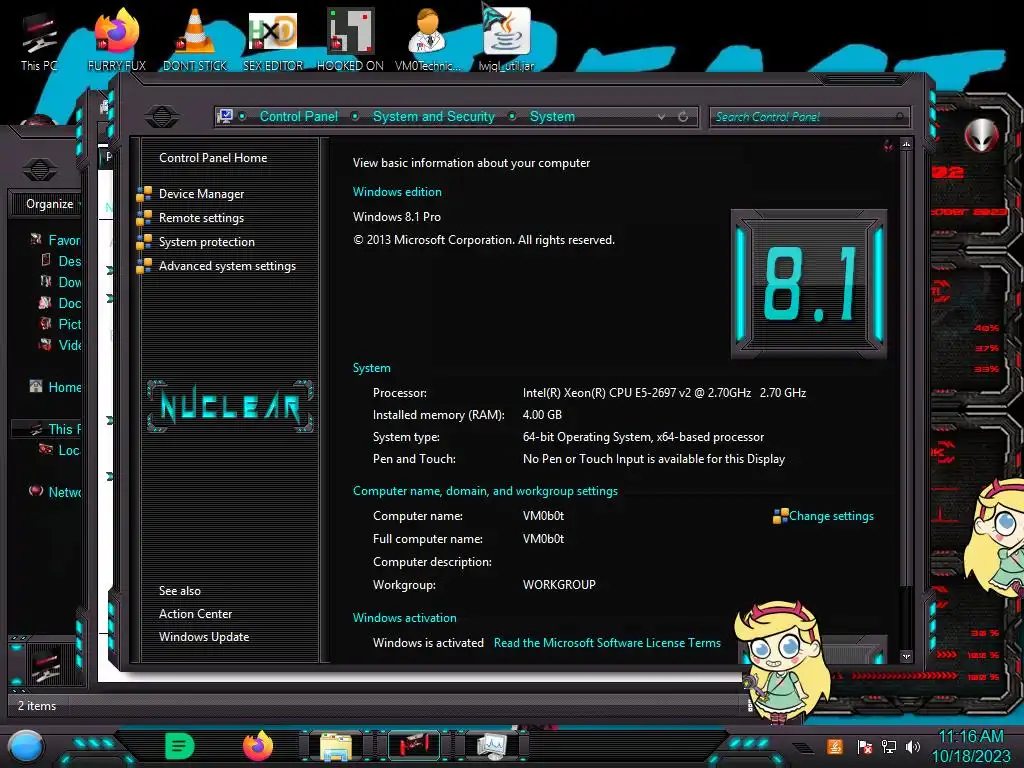This screenshot has width=1024, height=768.
Task: Open the This PC desktop icon
Action: click(39, 42)
